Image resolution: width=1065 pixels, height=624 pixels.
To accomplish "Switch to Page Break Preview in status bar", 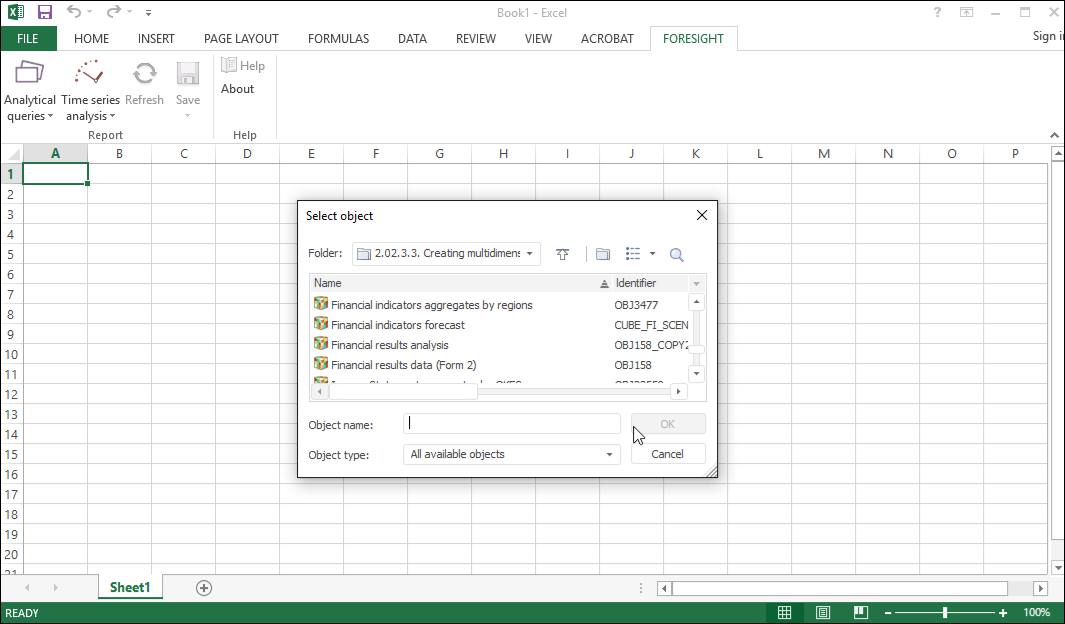I will (x=860, y=612).
